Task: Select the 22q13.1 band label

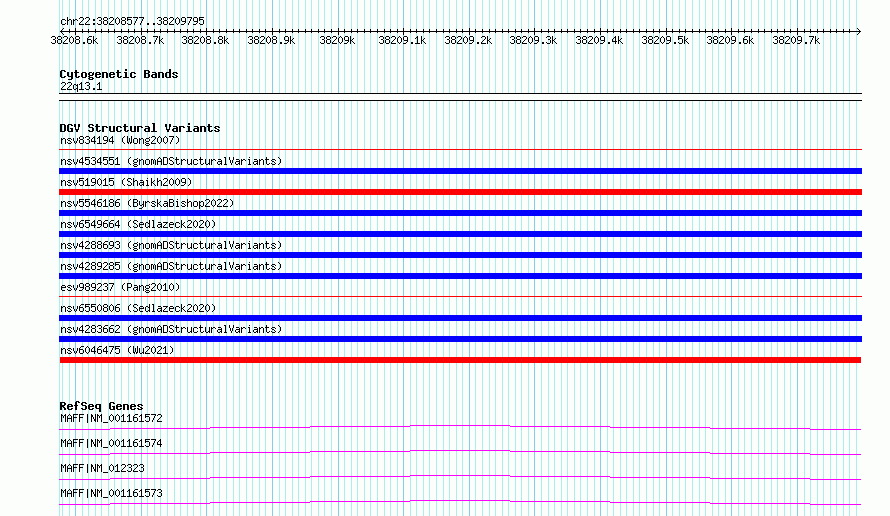Action: point(81,86)
